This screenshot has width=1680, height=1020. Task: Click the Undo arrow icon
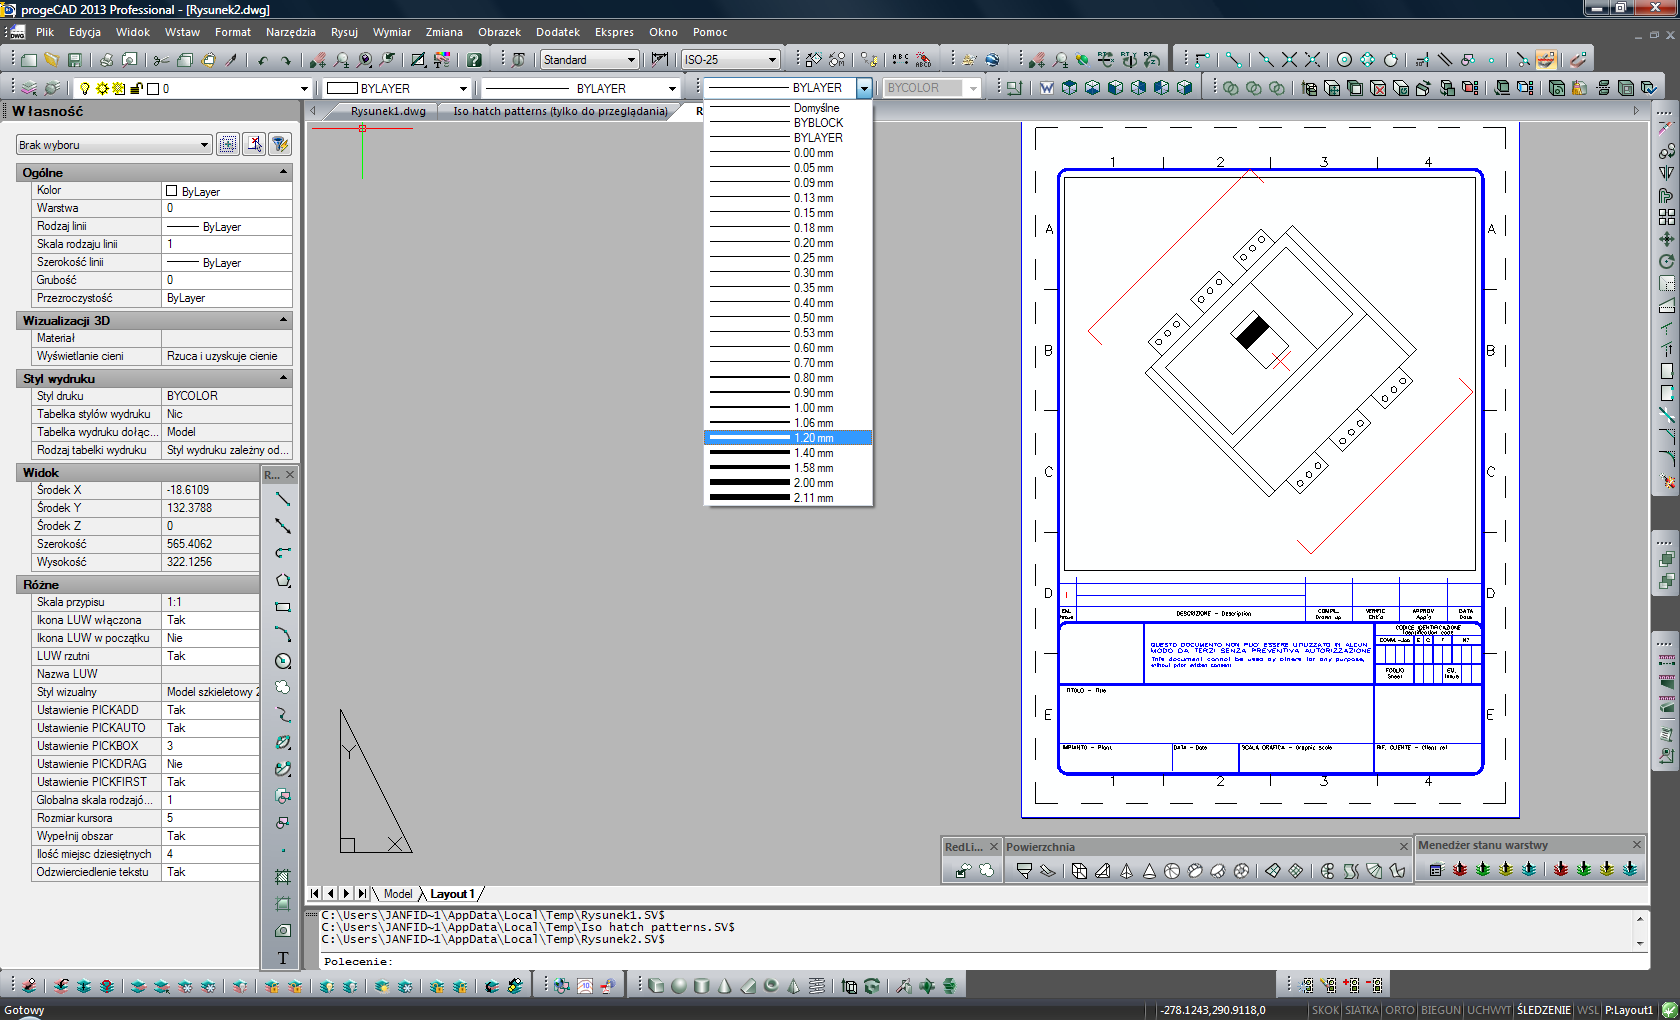(263, 60)
